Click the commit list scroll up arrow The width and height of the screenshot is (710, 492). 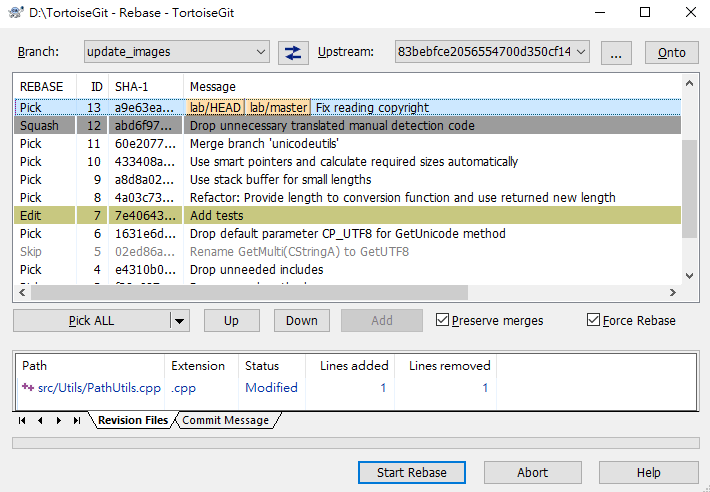coord(689,83)
